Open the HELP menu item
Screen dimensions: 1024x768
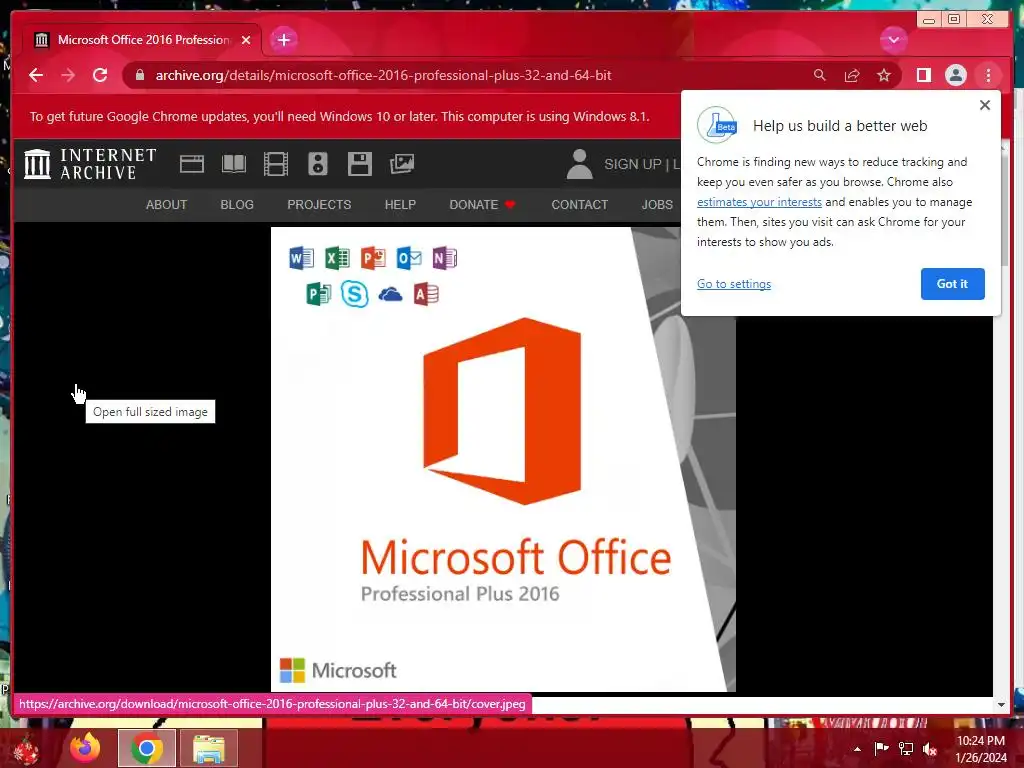pyautogui.click(x=400, y=204)
